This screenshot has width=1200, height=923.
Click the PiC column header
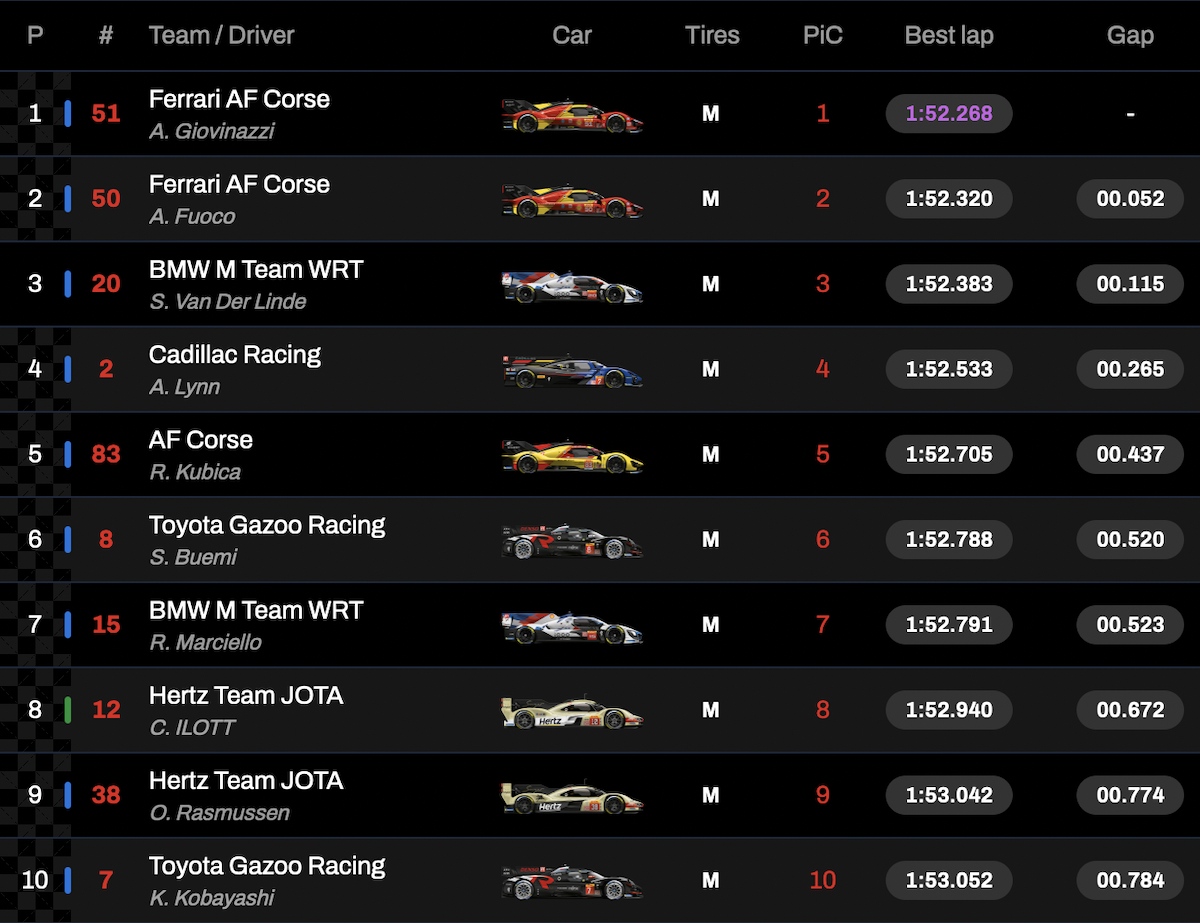[823, 35]
